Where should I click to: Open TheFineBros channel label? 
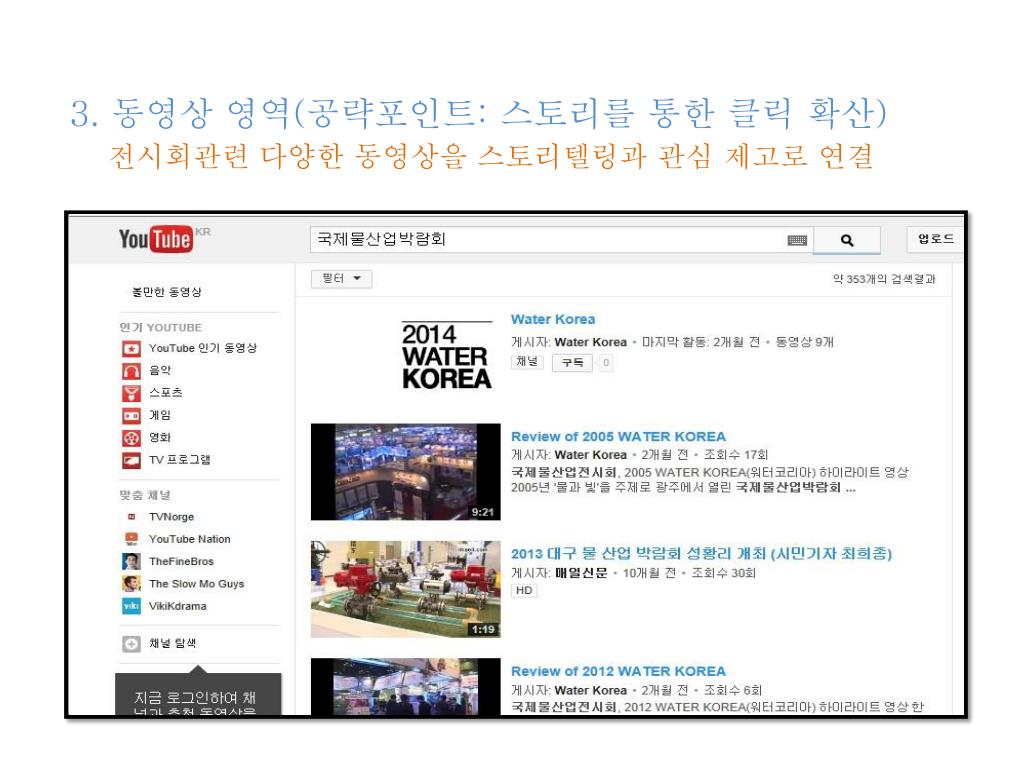coord(181,561)
